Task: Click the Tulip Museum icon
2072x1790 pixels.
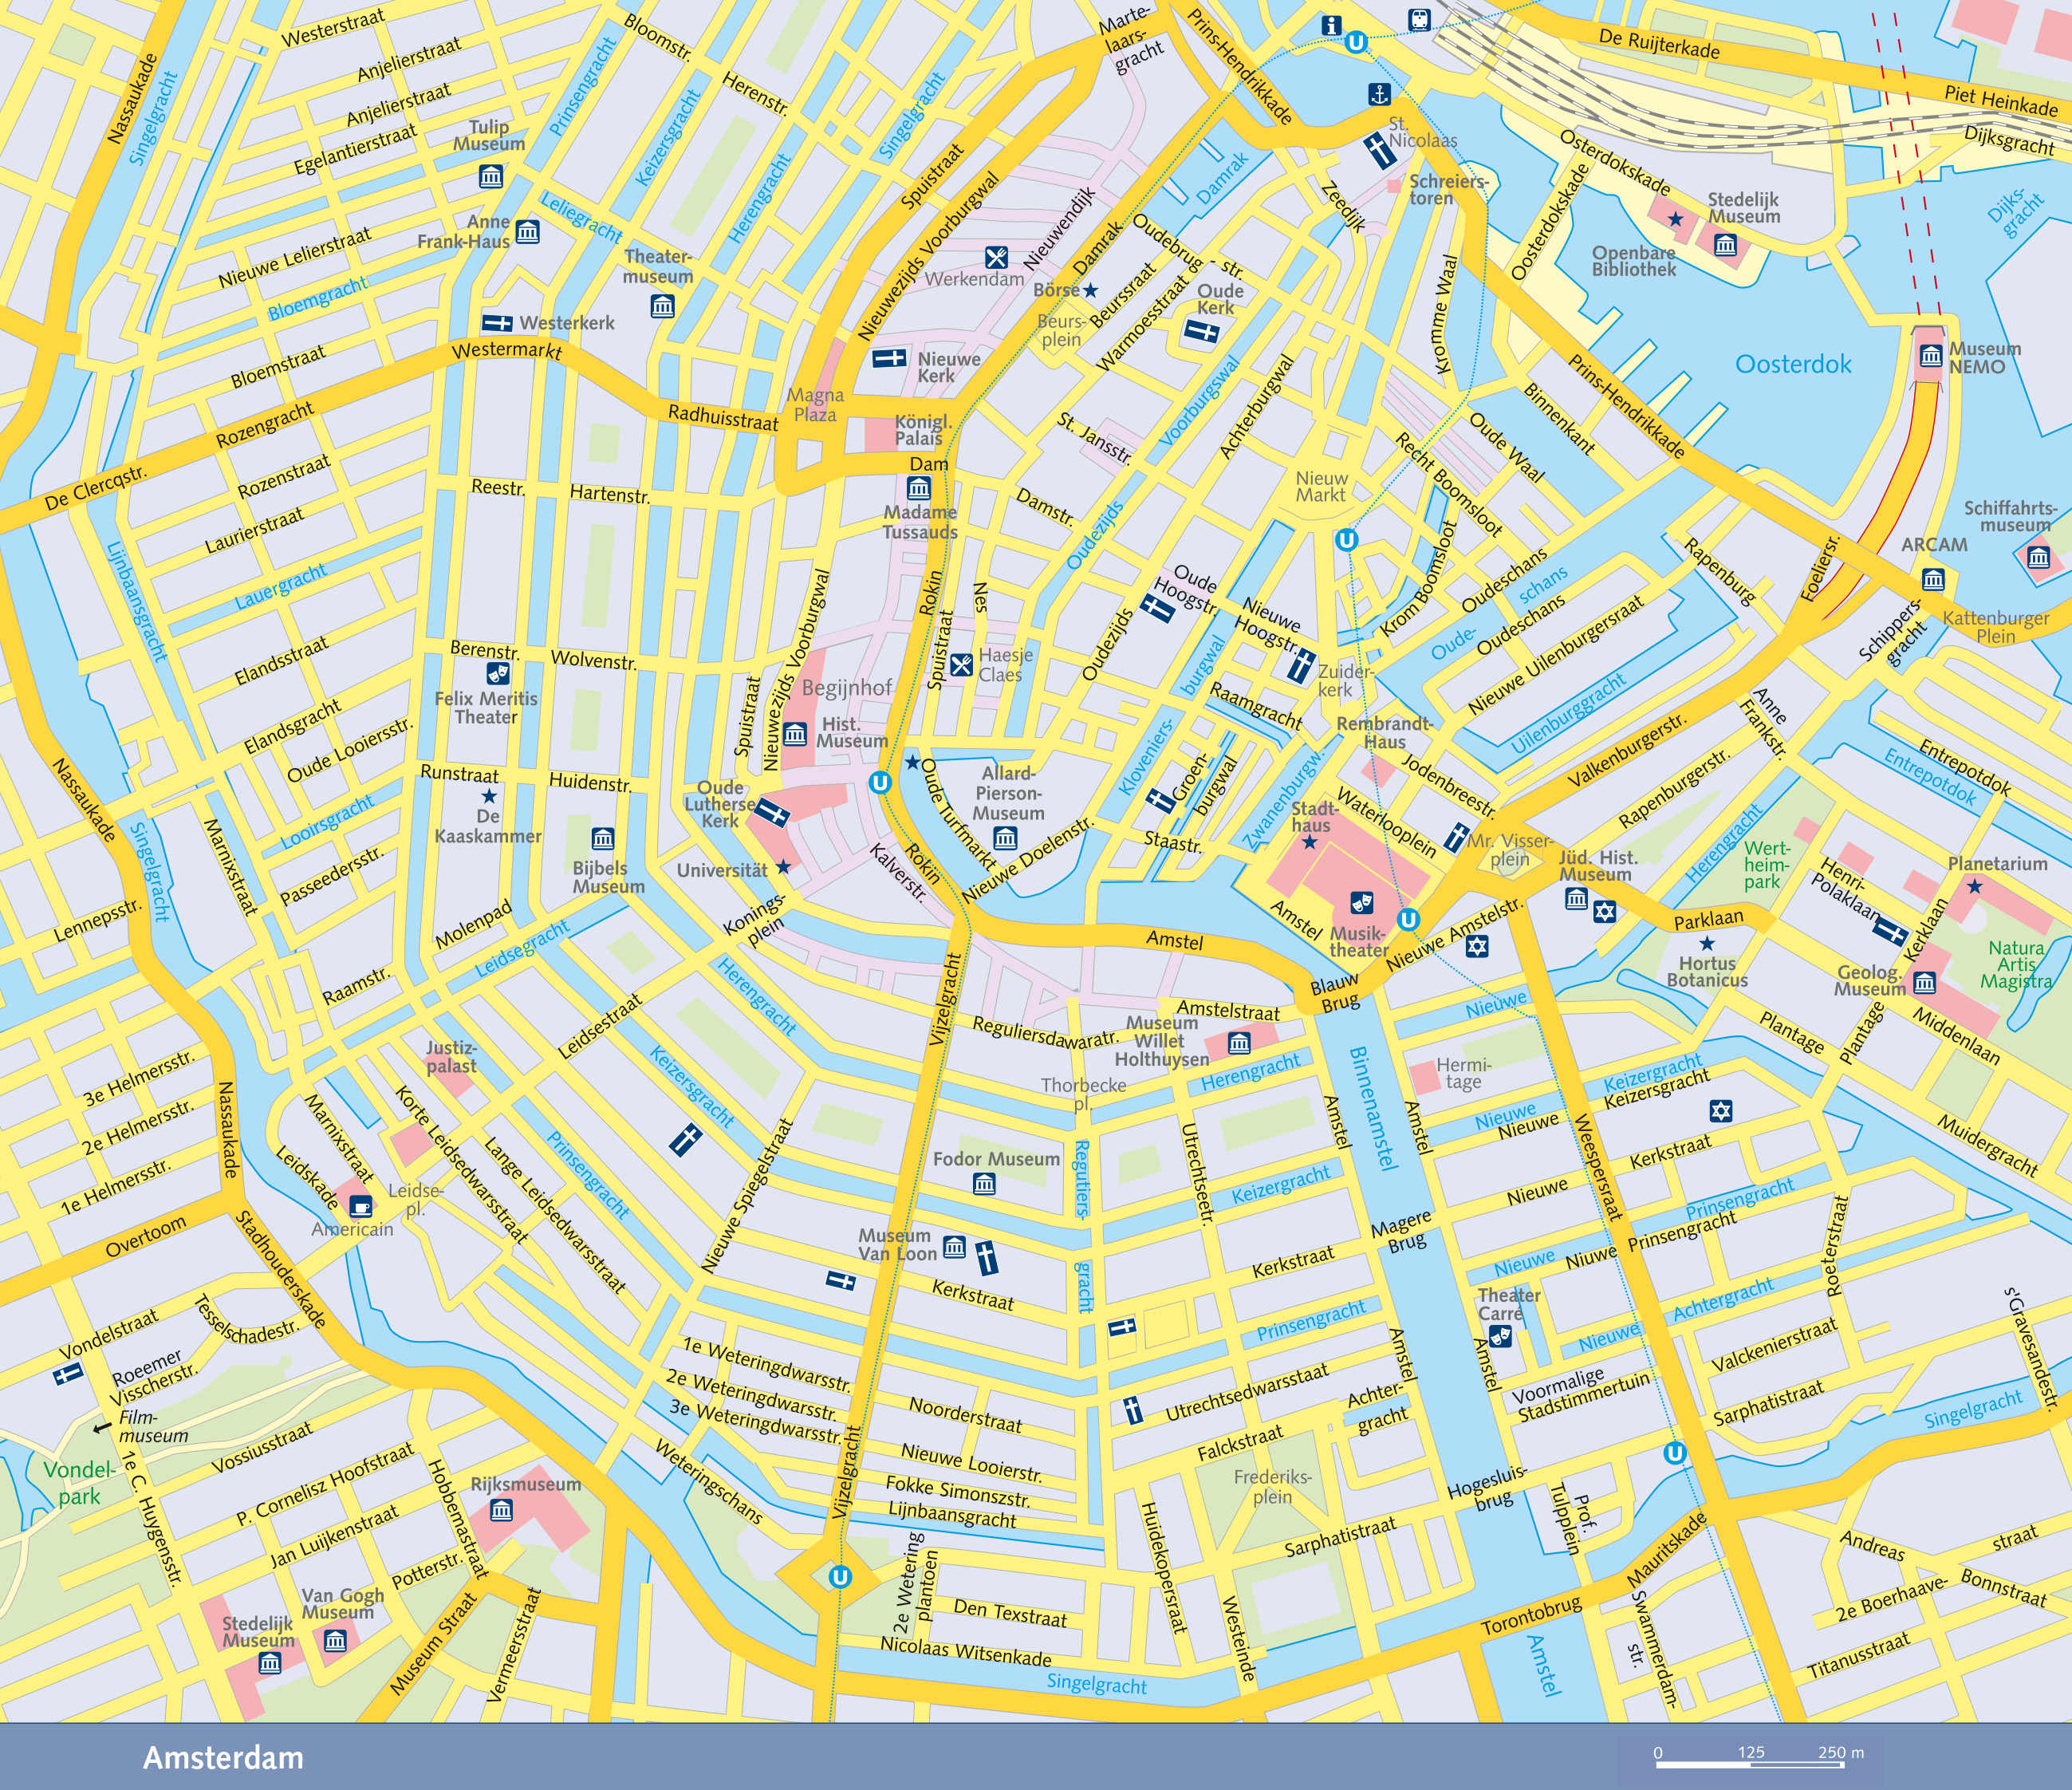Action: click(x=490, y=177)
